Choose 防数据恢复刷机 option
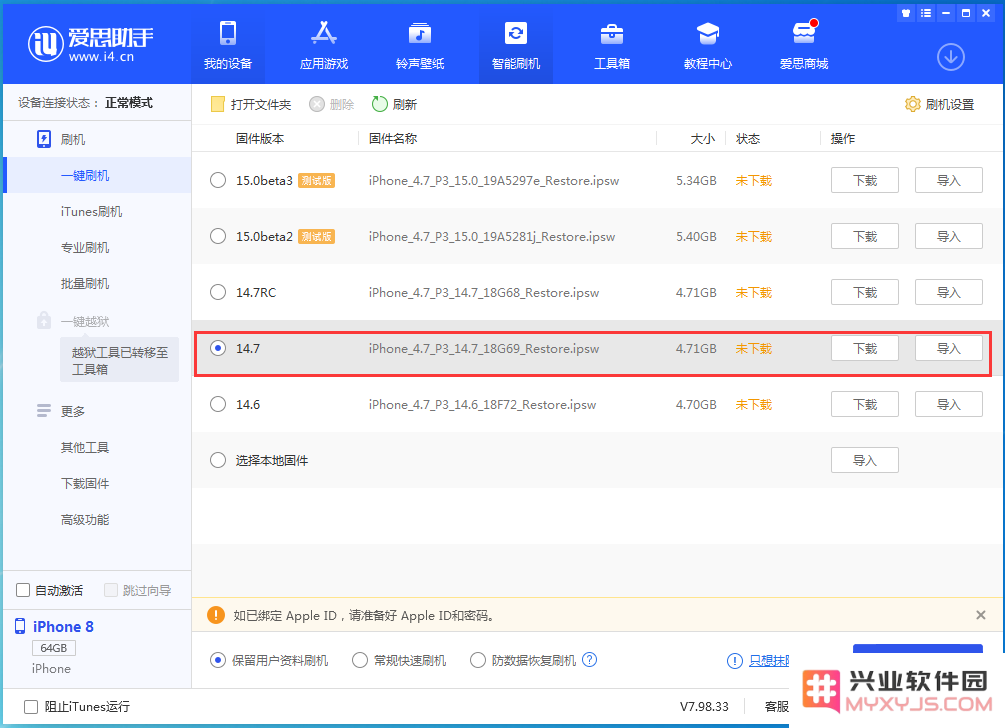This screenshot has width=1005, height=728. tap(478, 660)
